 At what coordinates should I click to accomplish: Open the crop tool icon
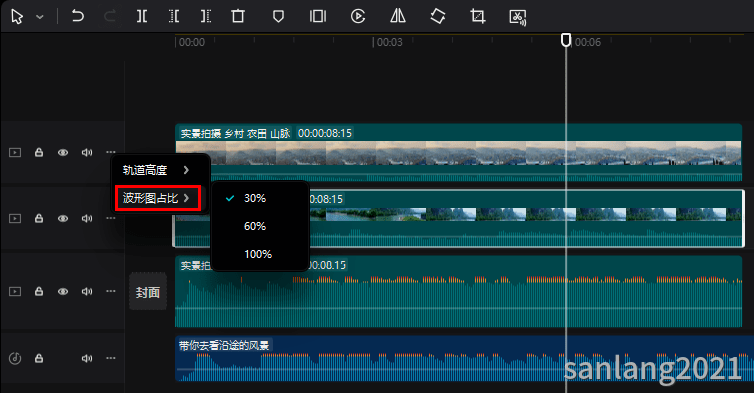[x=478, y=16]
